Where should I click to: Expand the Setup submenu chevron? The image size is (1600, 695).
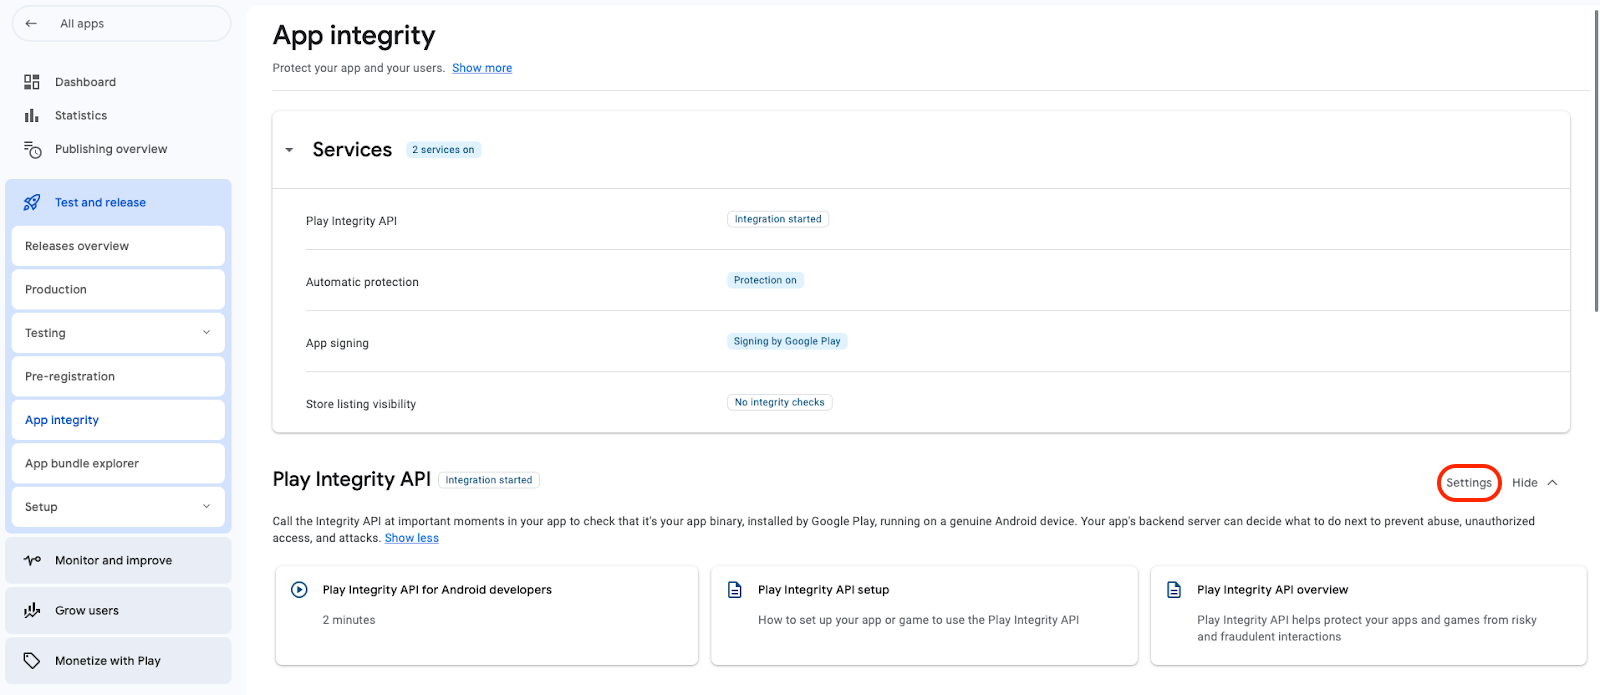tap(207, 506)
